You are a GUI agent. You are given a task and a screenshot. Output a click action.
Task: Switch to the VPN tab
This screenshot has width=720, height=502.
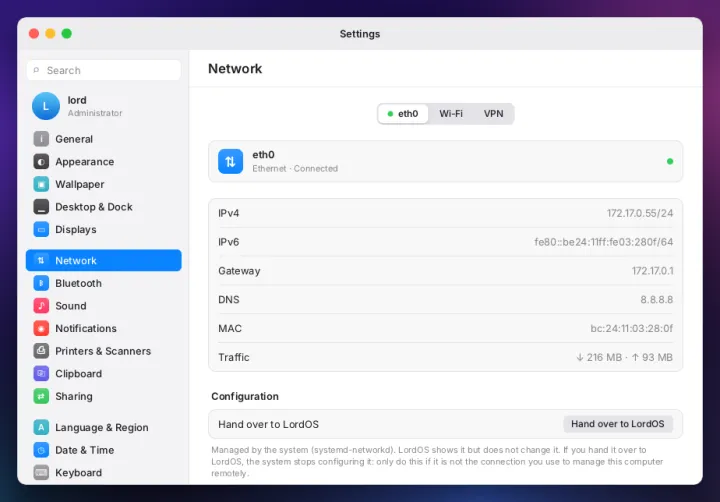pos(494,114)
